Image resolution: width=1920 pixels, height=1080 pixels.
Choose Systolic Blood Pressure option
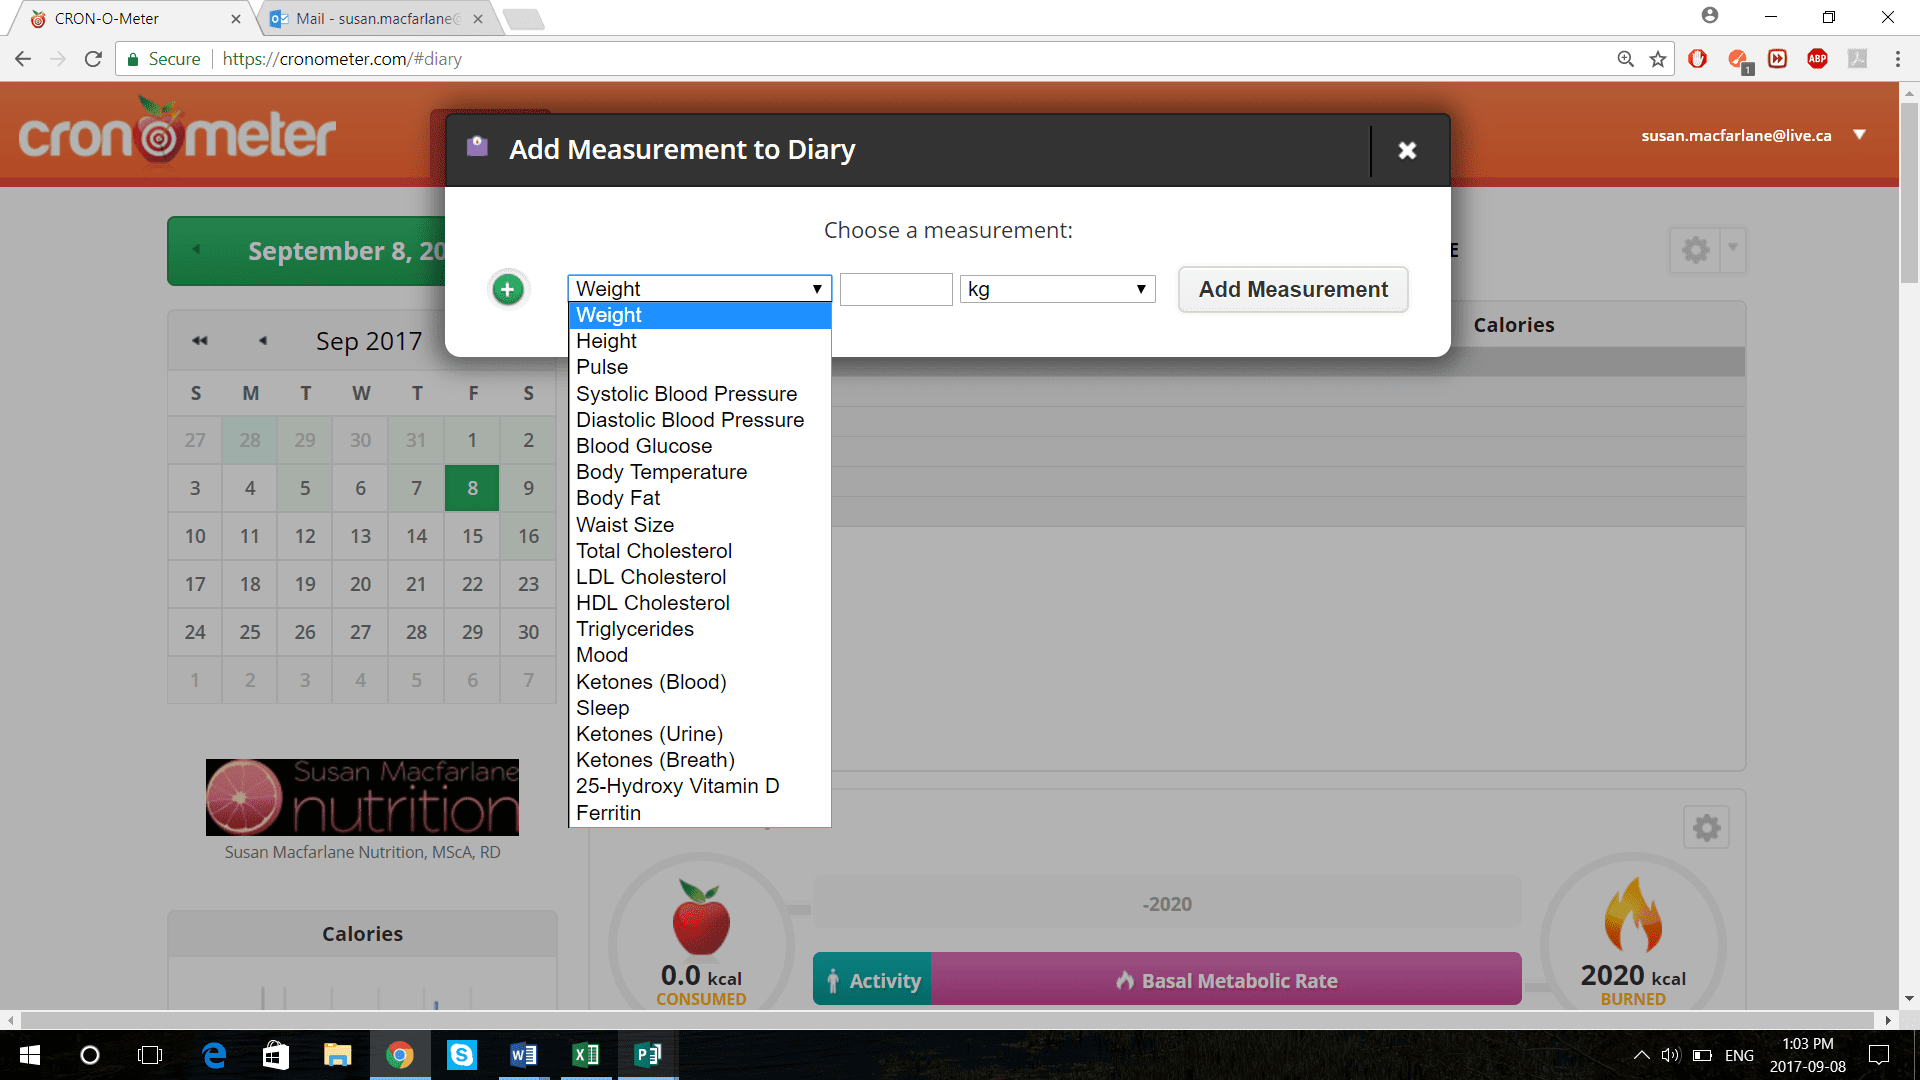[699, 394]
